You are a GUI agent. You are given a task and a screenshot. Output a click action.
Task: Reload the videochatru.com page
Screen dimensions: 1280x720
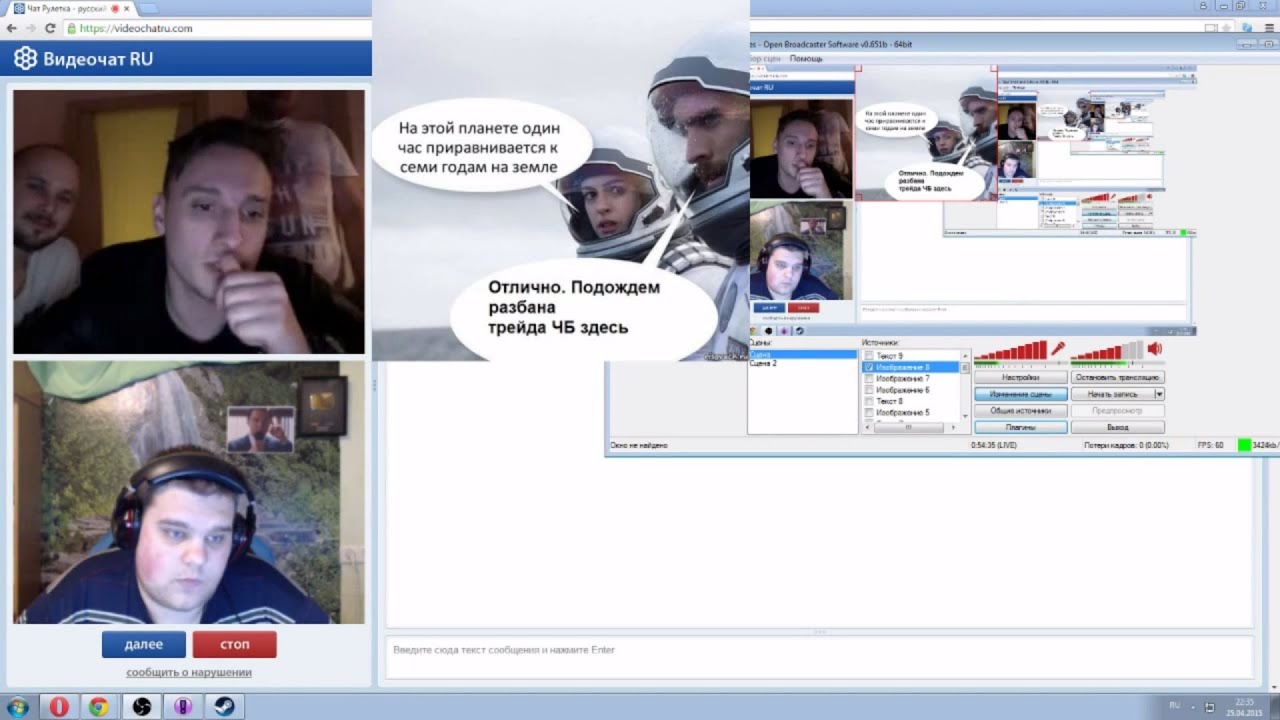[49, 28]
